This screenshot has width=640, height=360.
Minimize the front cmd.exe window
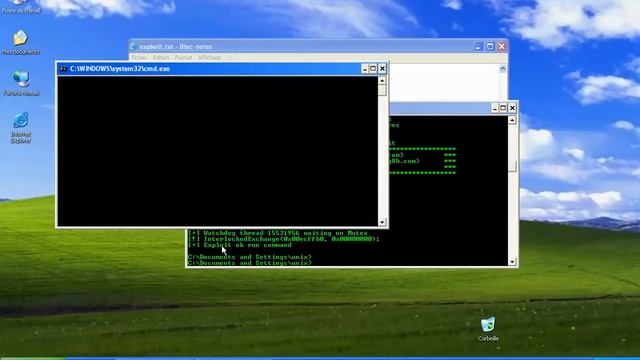[x=364, y=69]
